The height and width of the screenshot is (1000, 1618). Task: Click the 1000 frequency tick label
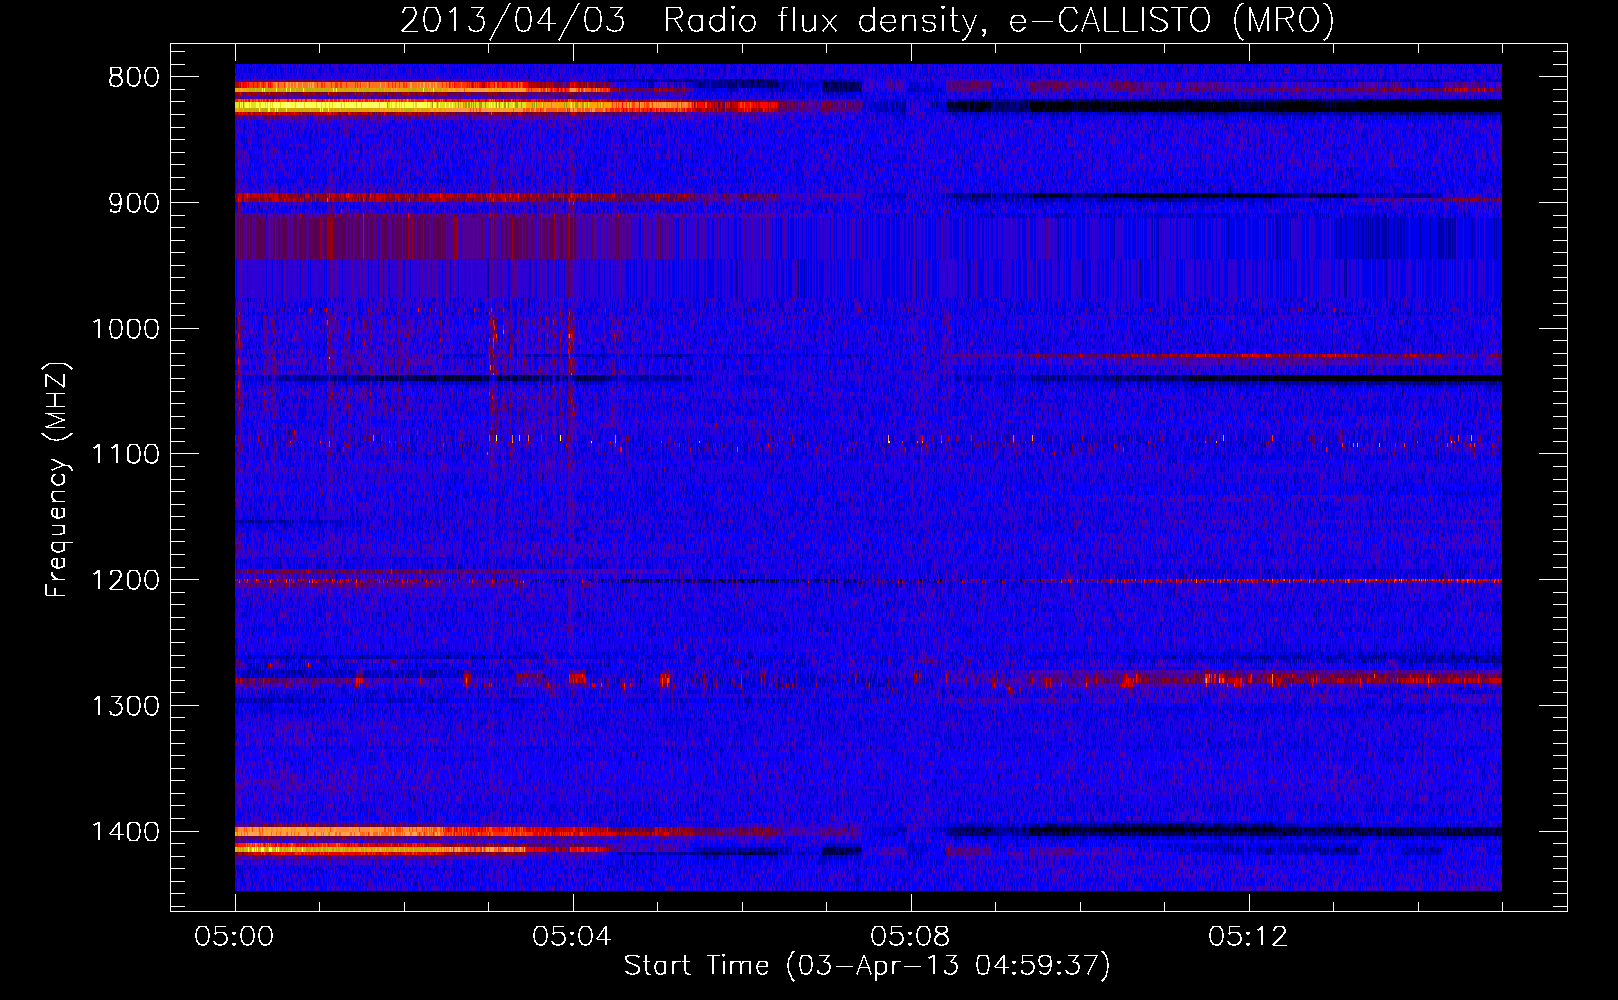pos(125,330)
